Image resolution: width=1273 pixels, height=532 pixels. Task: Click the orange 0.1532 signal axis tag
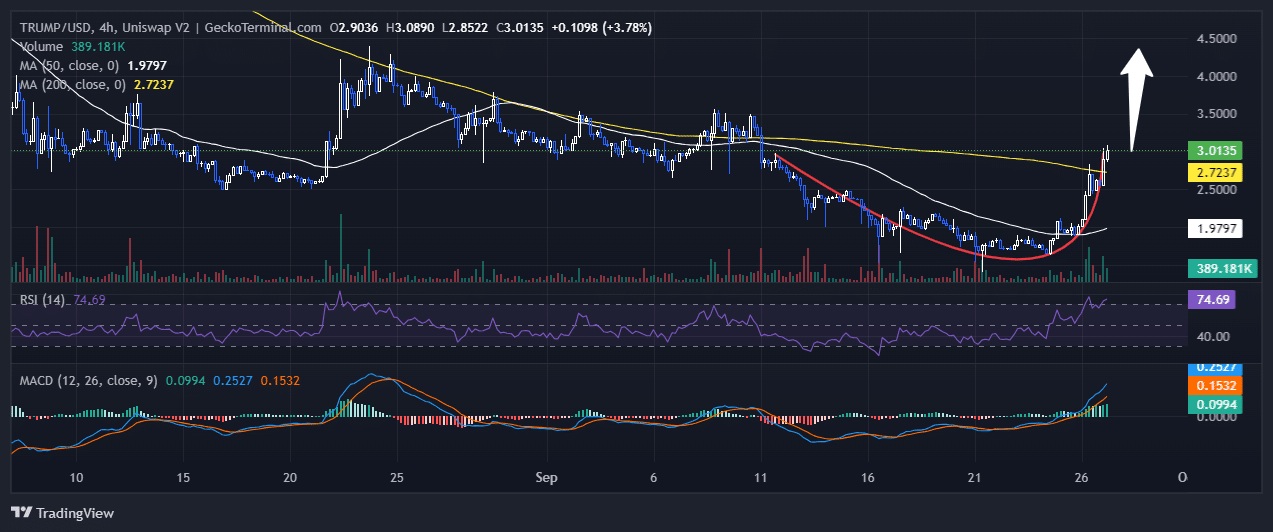pyautogui.click(x=1214, y=385)
